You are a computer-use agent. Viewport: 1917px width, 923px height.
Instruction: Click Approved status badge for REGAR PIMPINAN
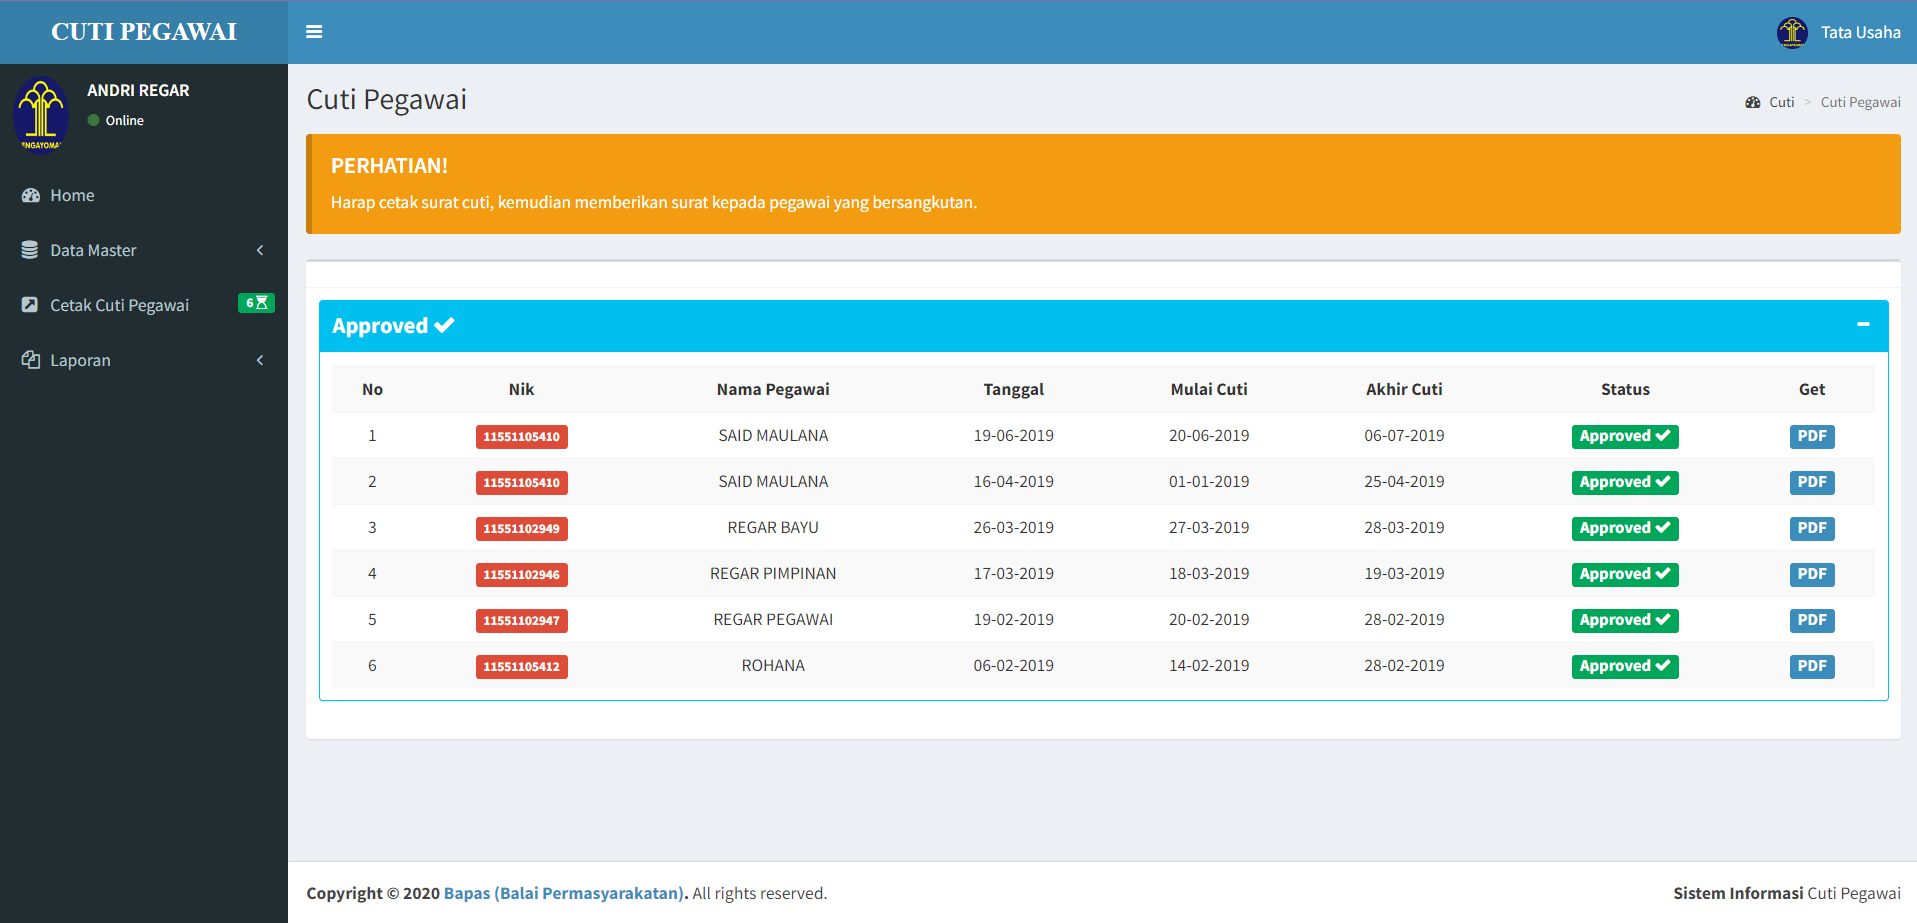(1624, 574)
